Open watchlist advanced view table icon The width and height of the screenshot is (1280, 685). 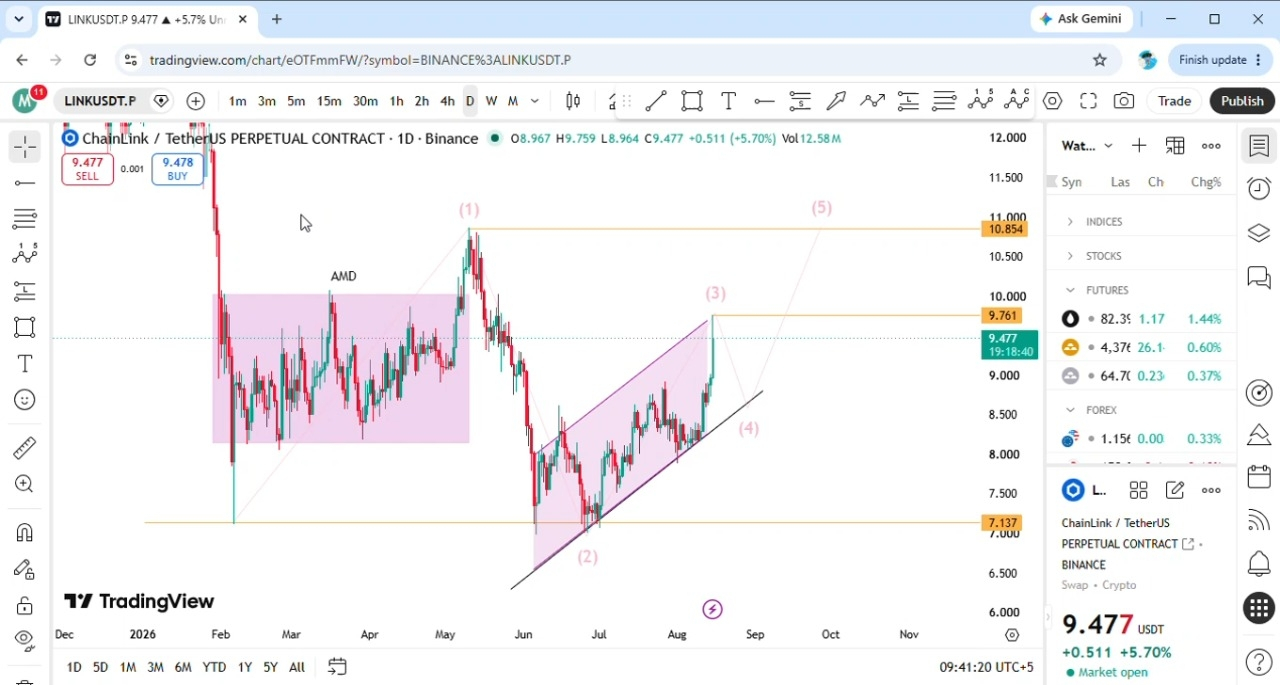[x=1175, y=146]
